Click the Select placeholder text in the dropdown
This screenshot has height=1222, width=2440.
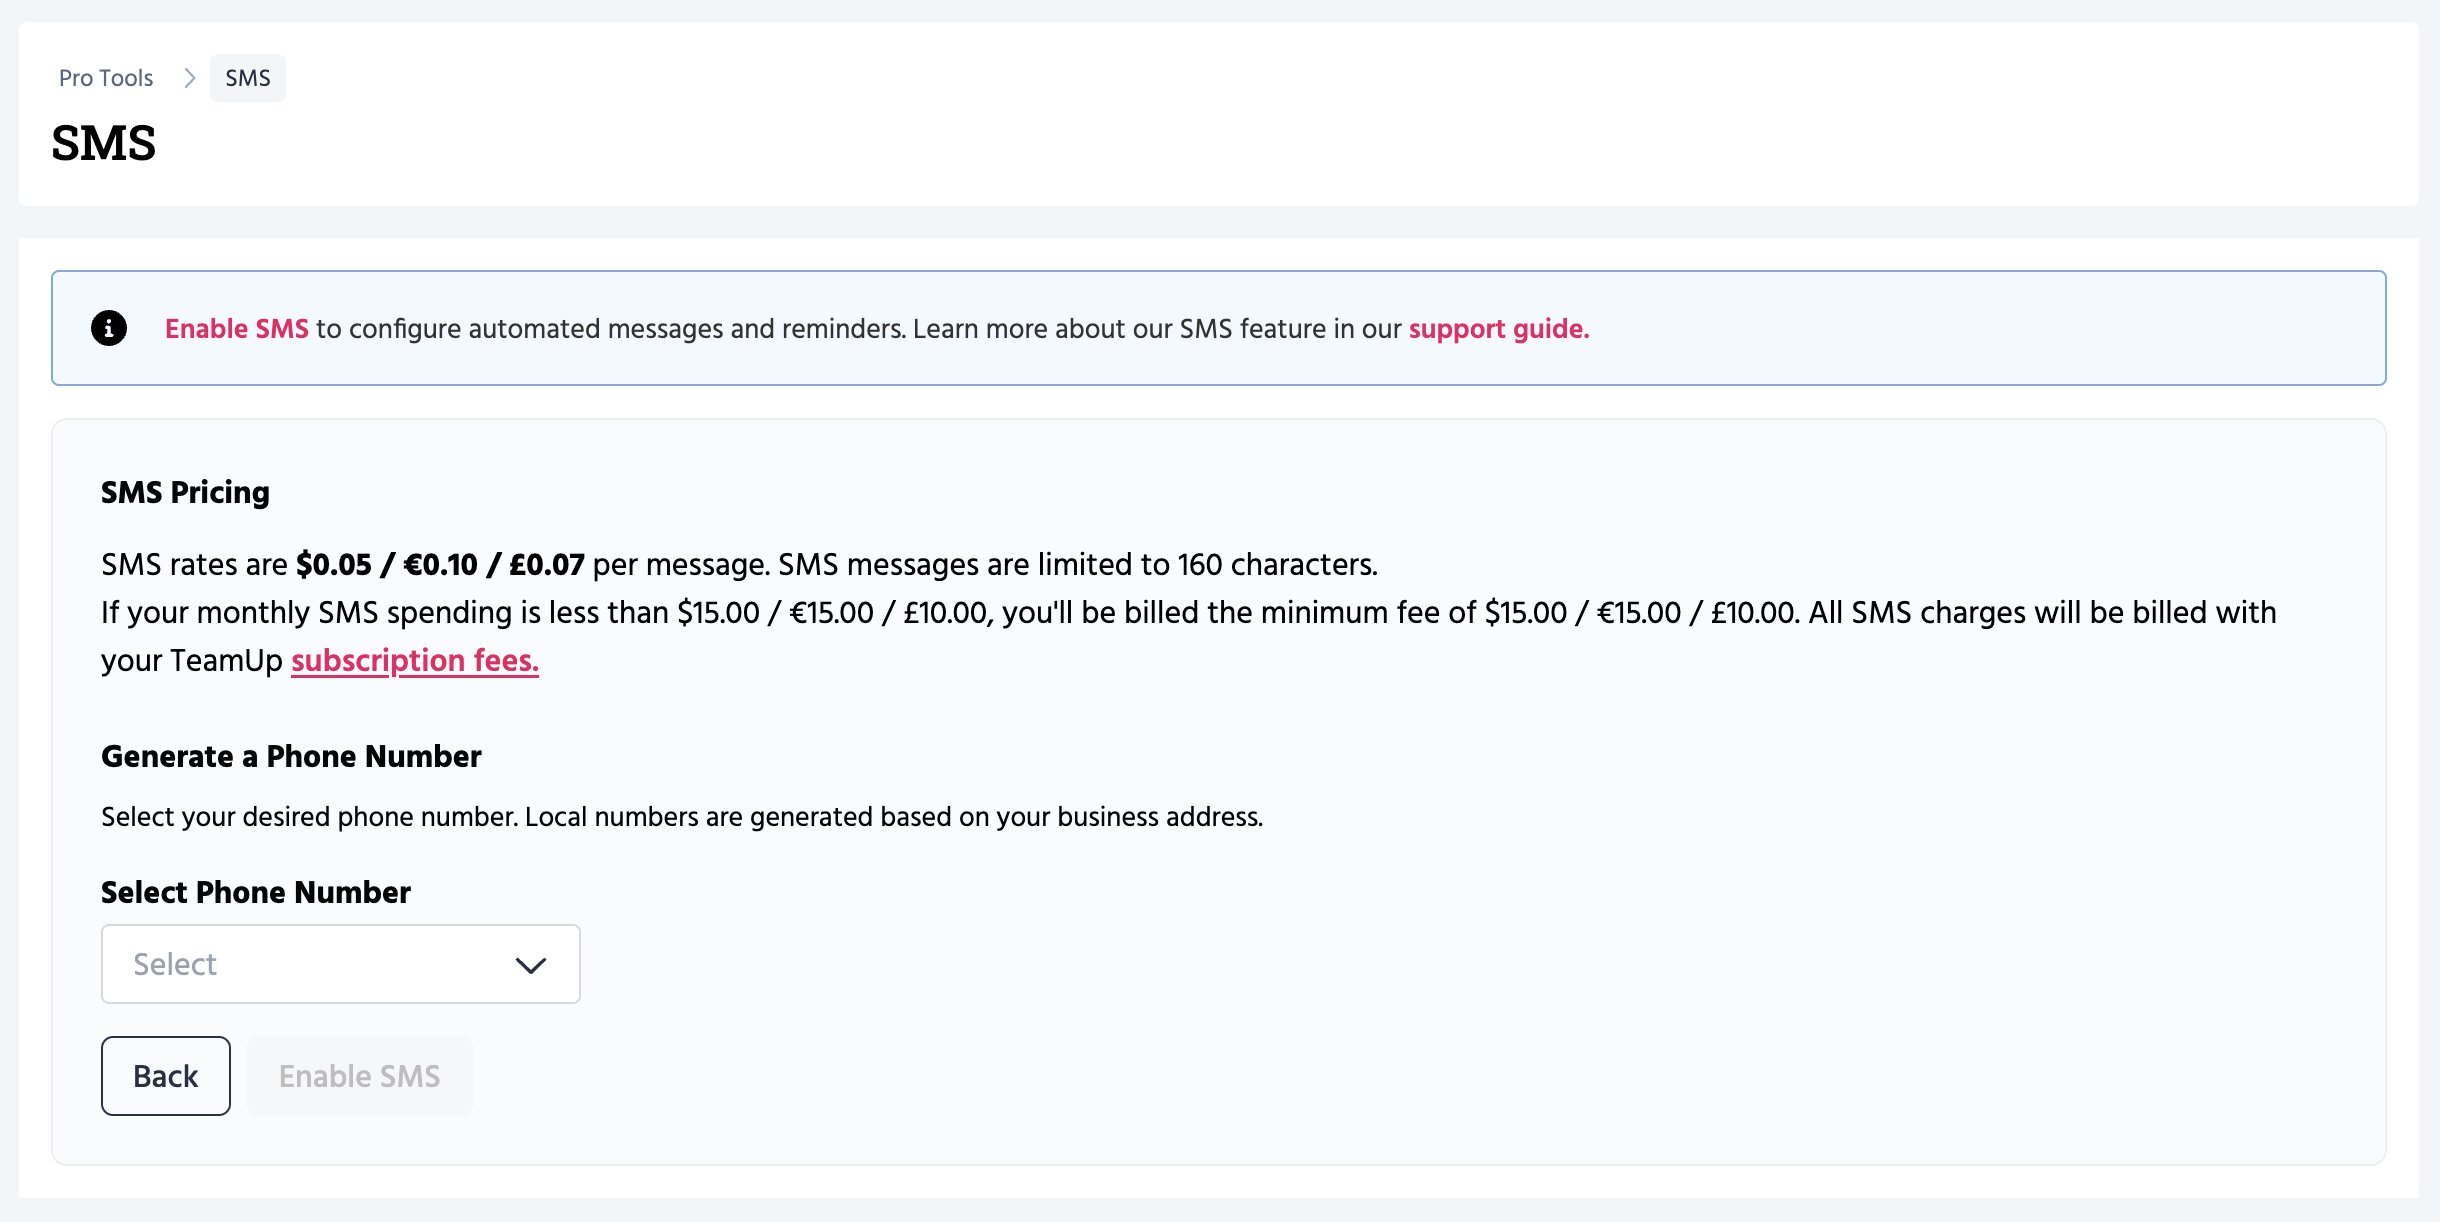(175, 963)
